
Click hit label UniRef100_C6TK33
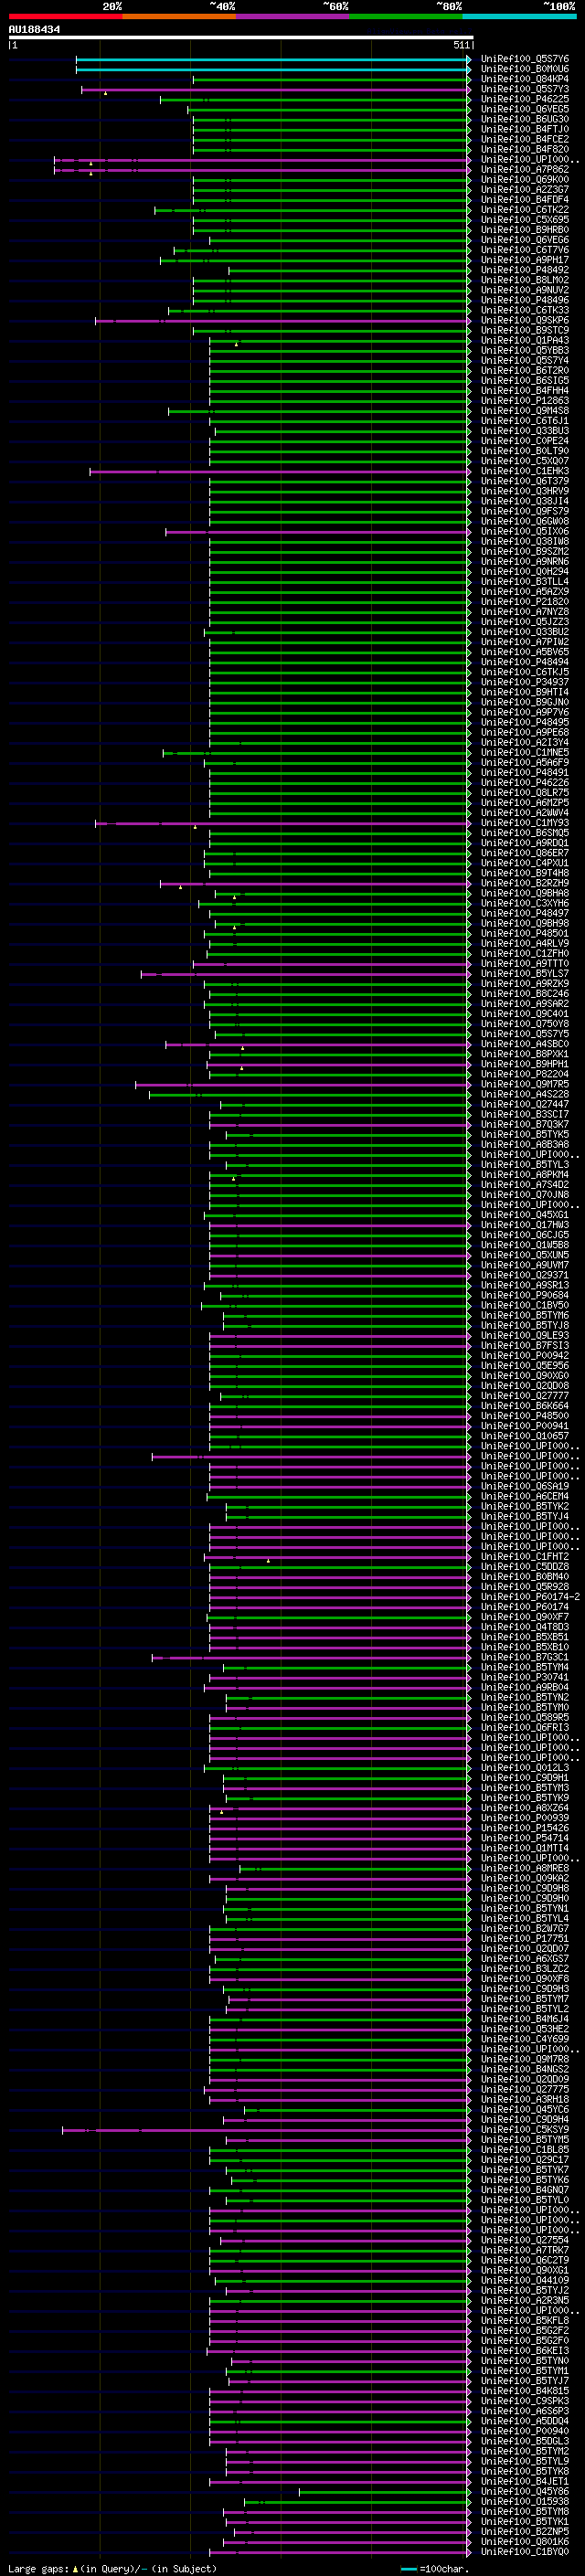click(x=525, y=310)
